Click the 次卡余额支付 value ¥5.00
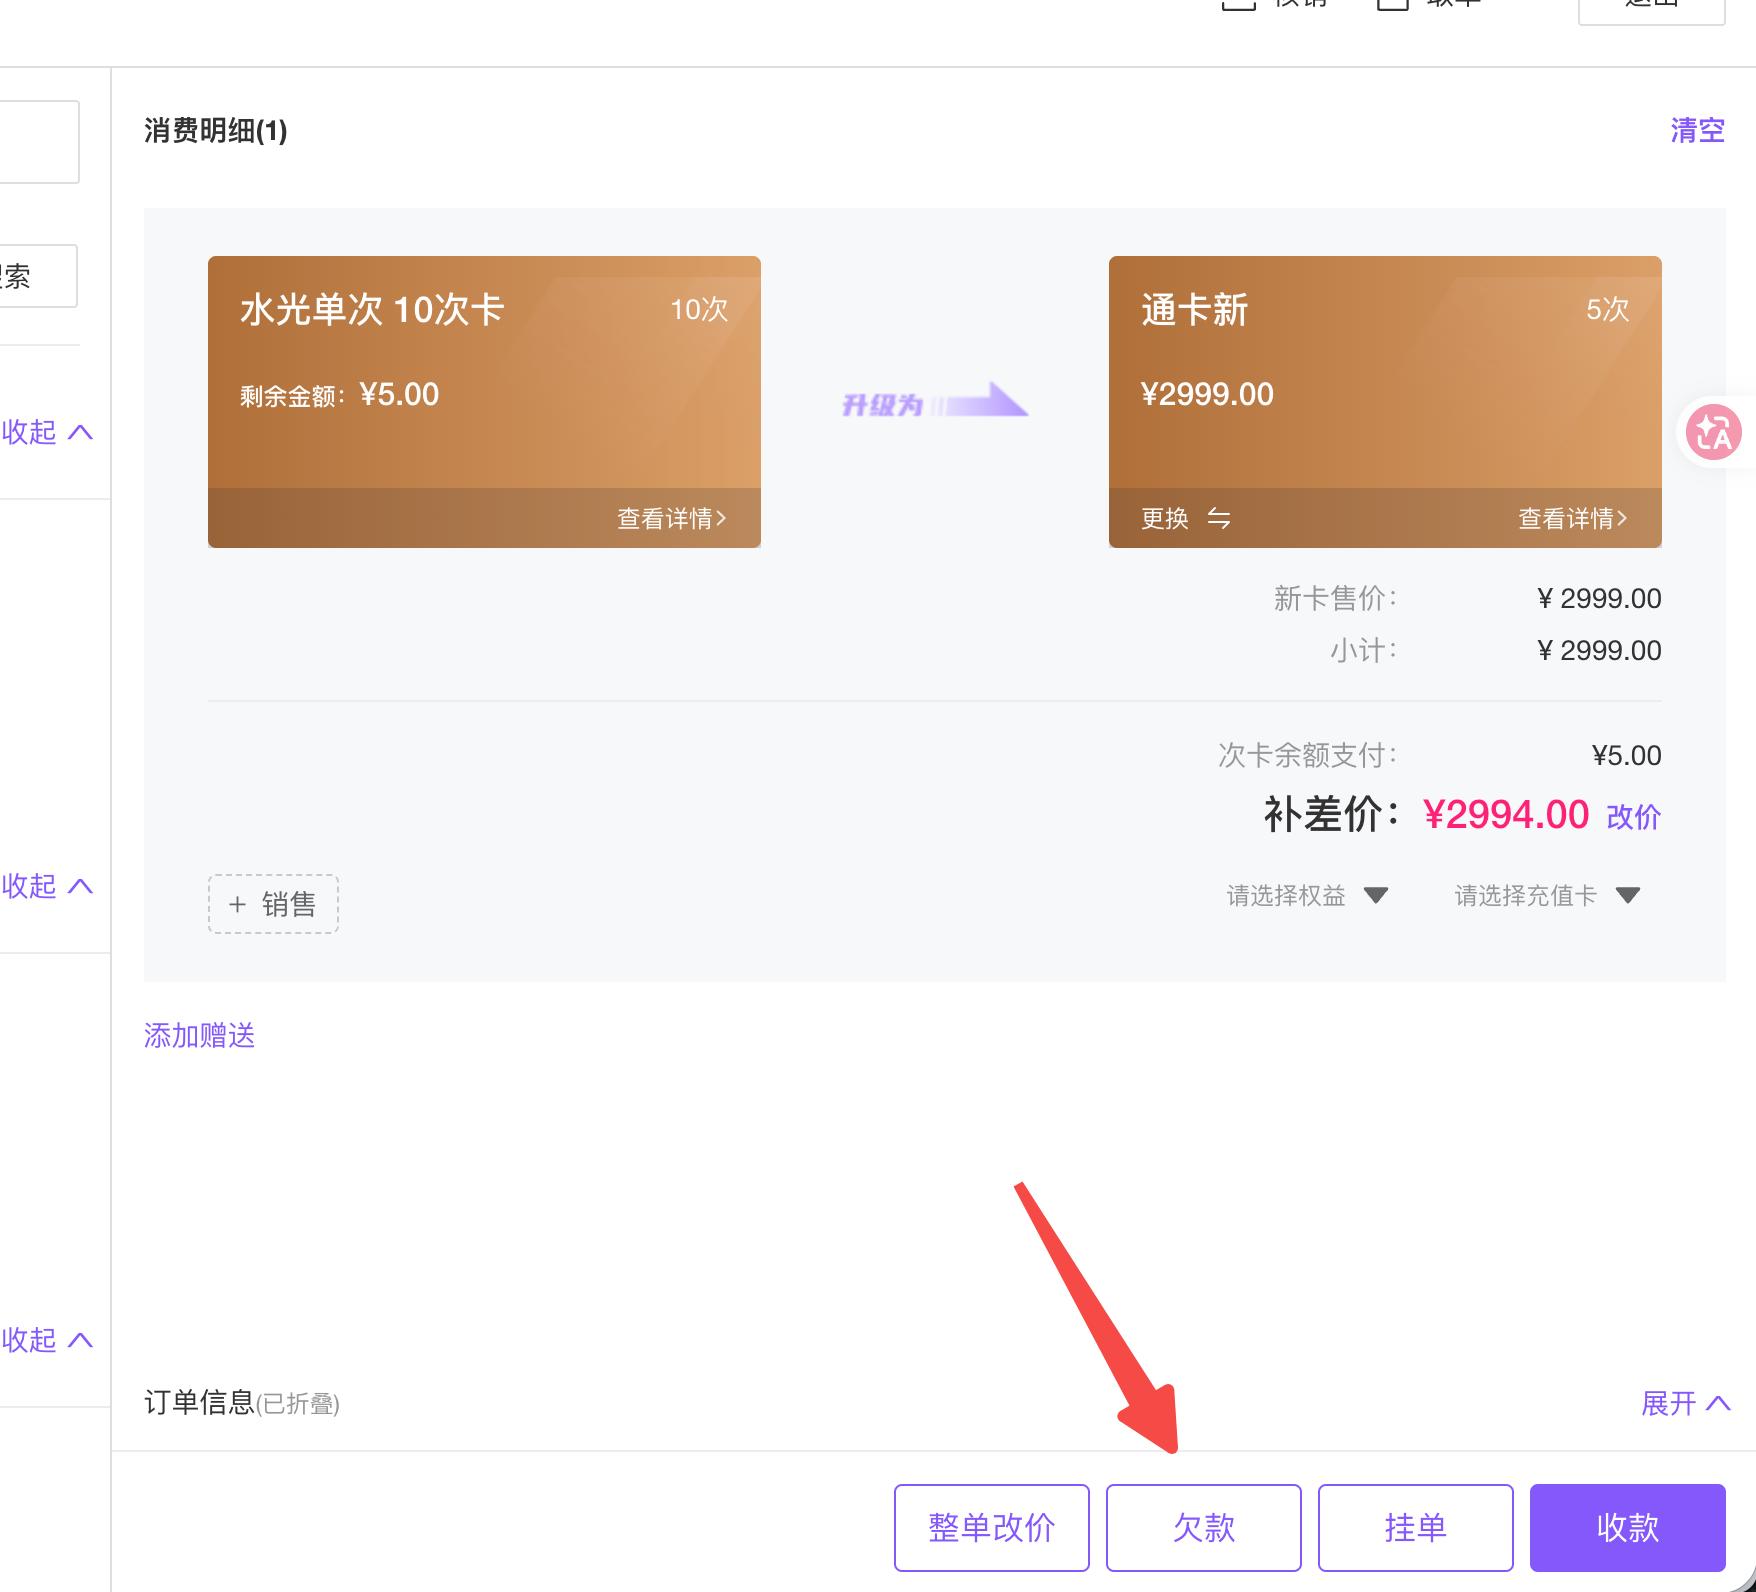The height and width of the screenshot is (1592, 1756). 1626,755
